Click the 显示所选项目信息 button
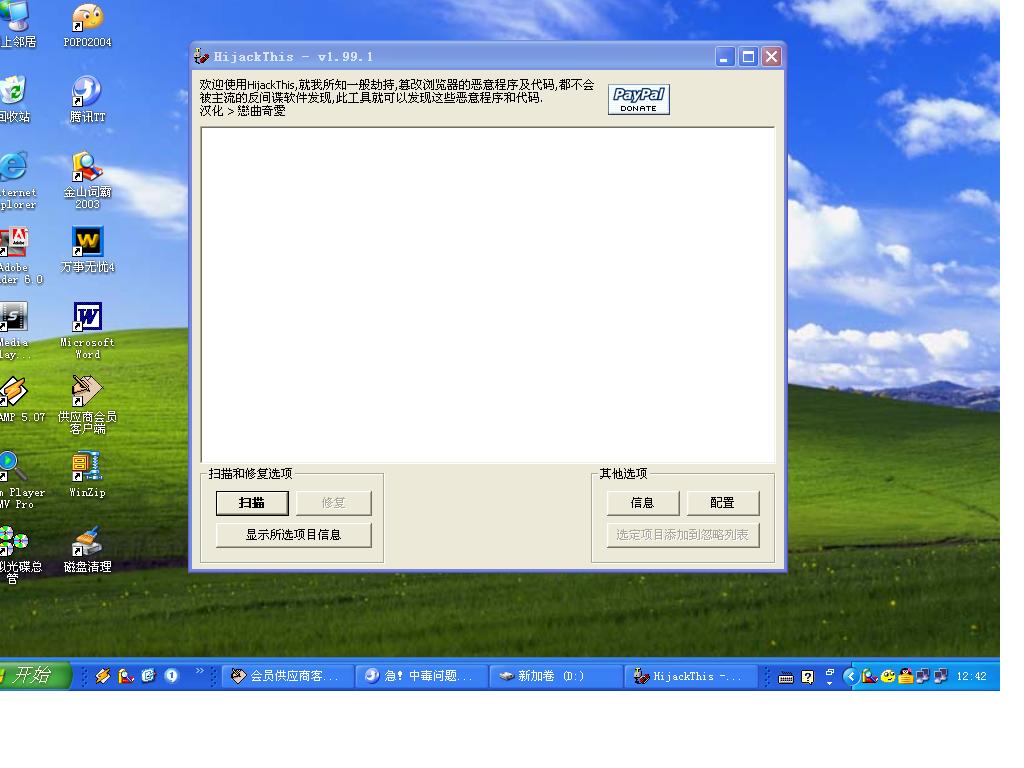The height and width of the screenshot is (768, 1024). pos(294,535)
